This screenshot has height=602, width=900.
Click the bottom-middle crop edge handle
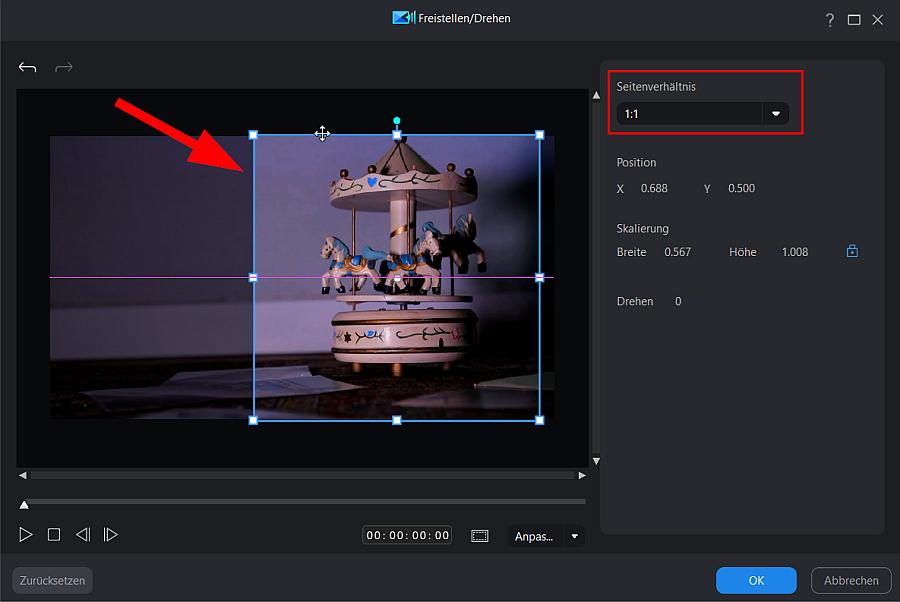(397, 420)
